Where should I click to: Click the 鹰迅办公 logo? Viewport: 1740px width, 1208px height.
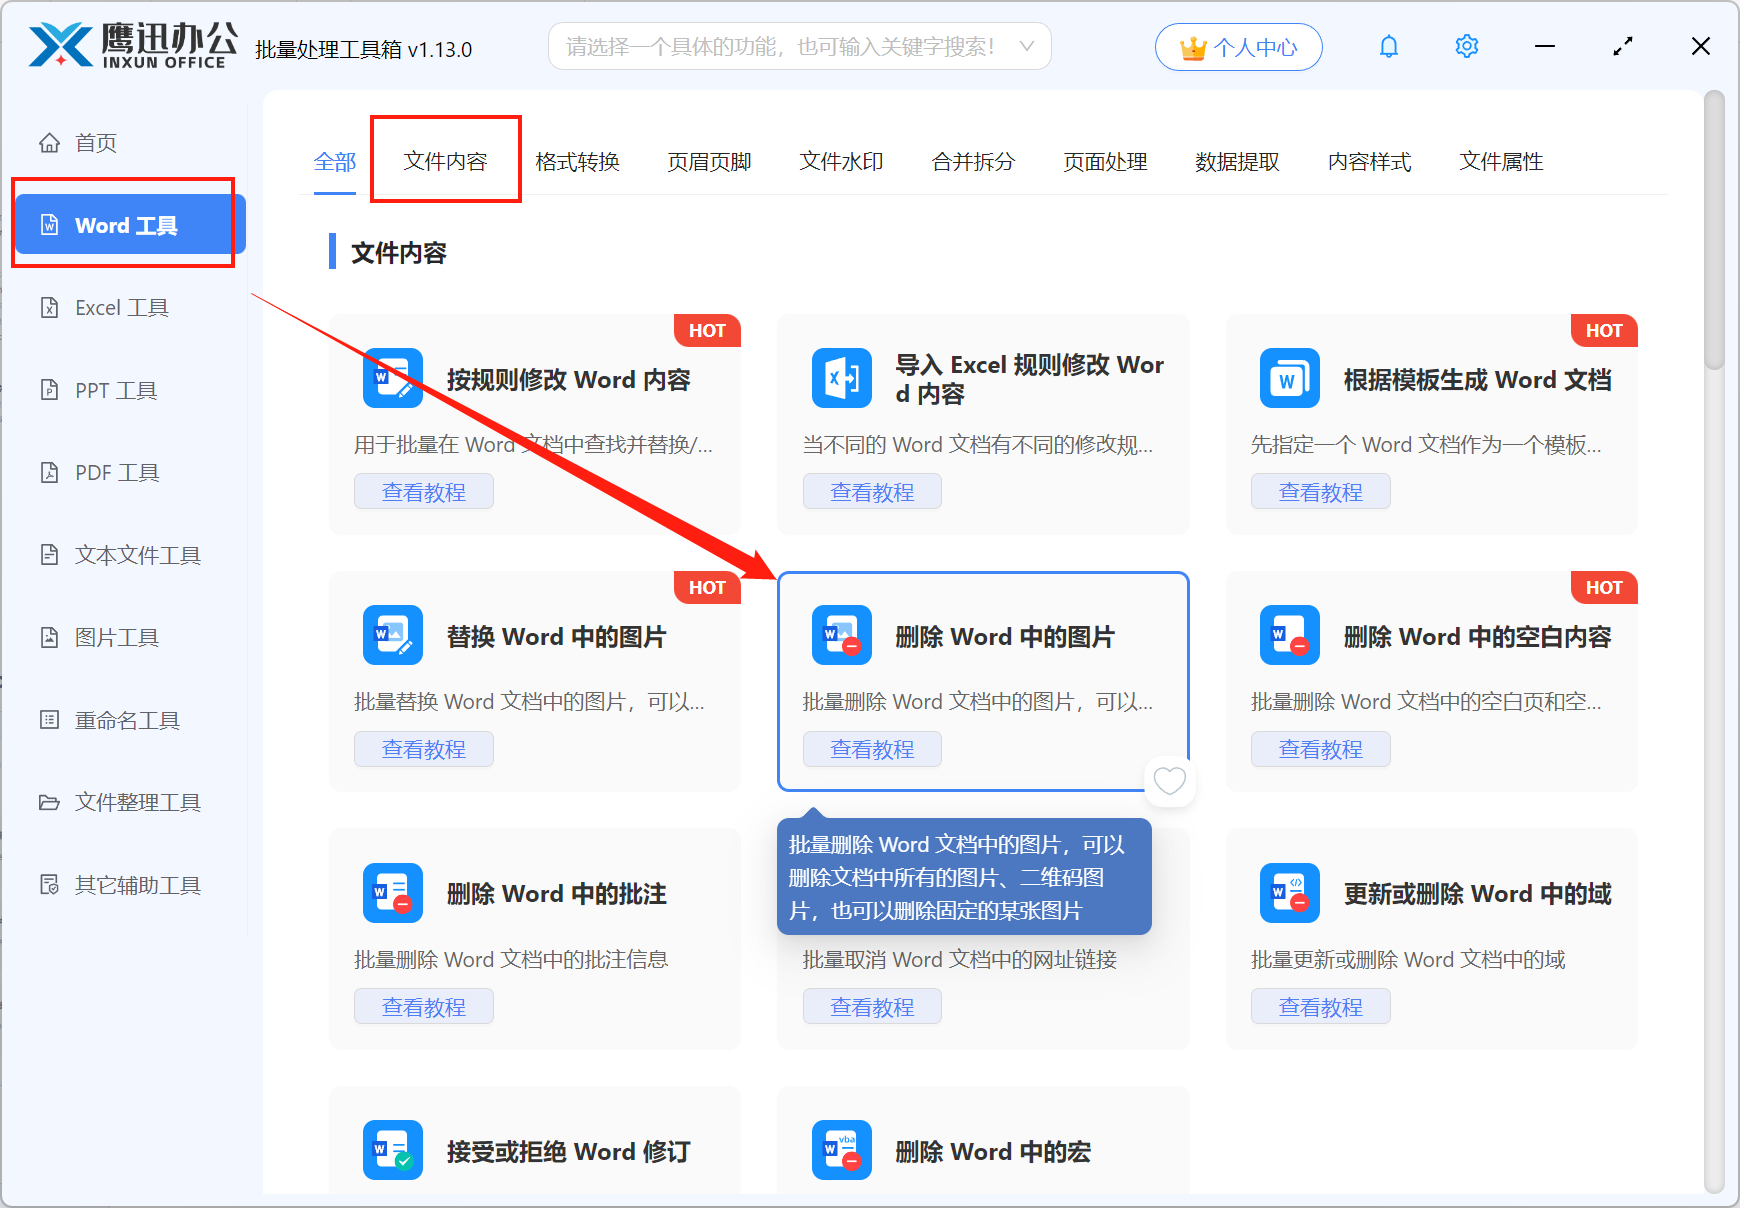(130, 44)
